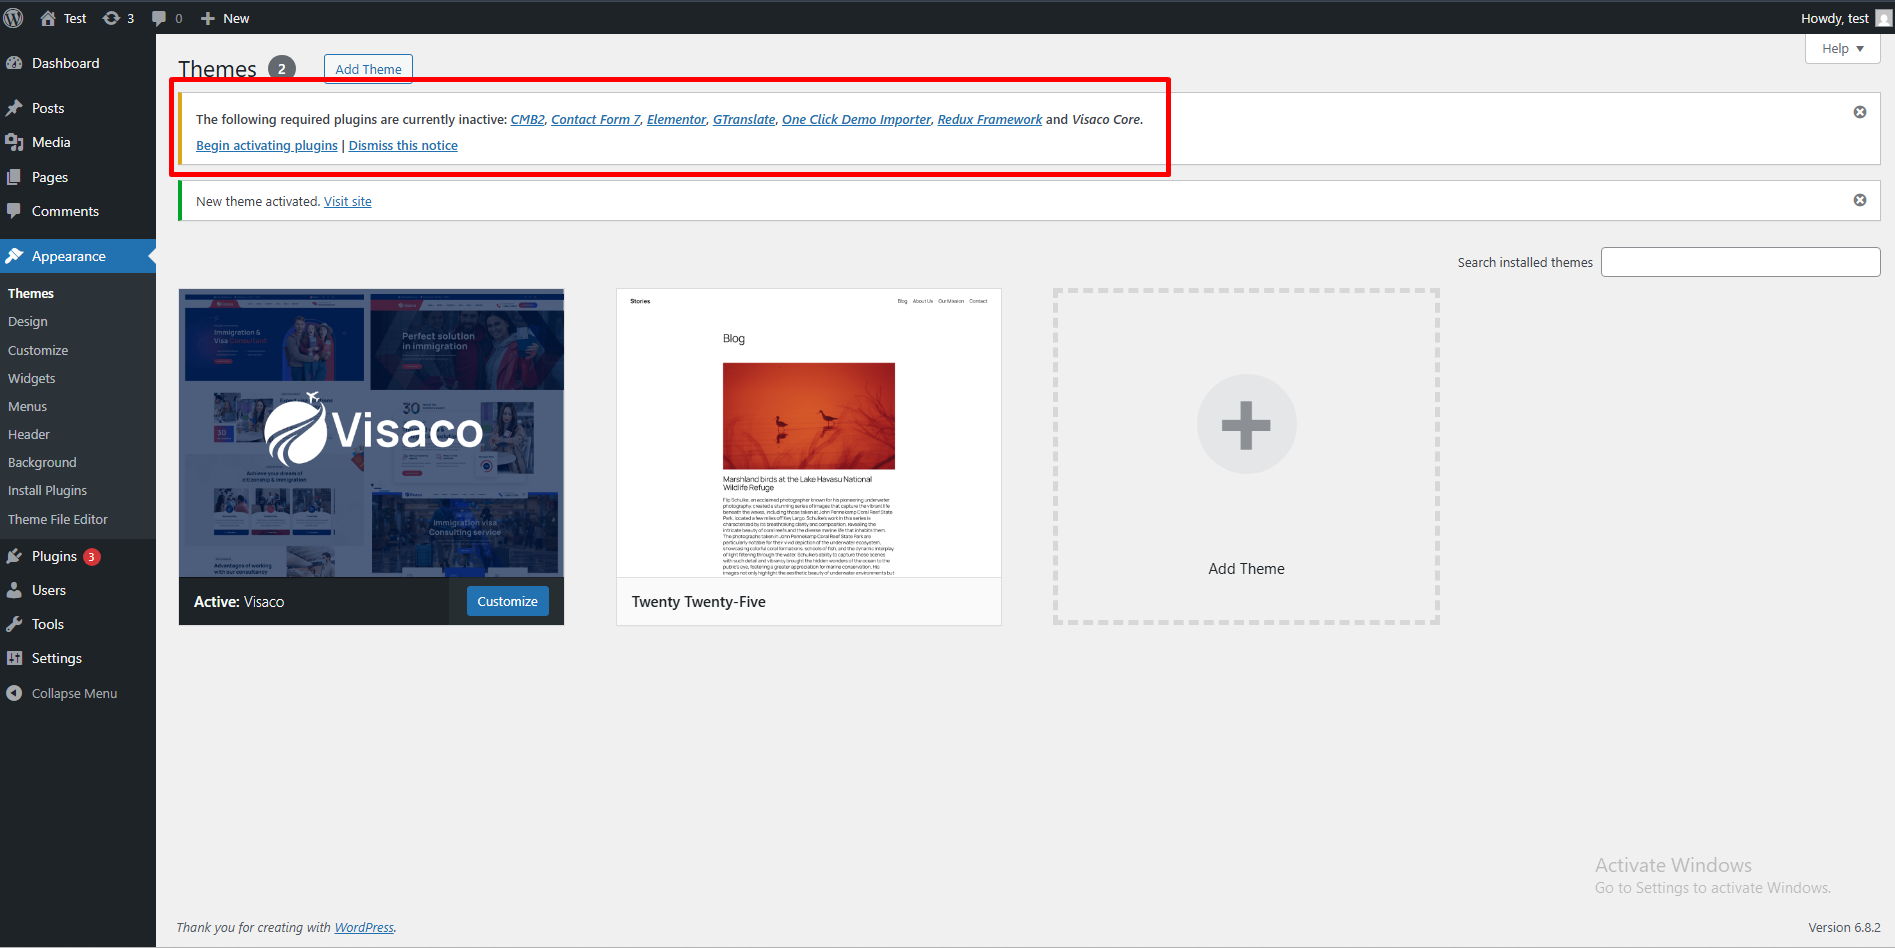Expand the Help dropdown tab
This screenshot has width=1895, height=948.
(1842, 48)
